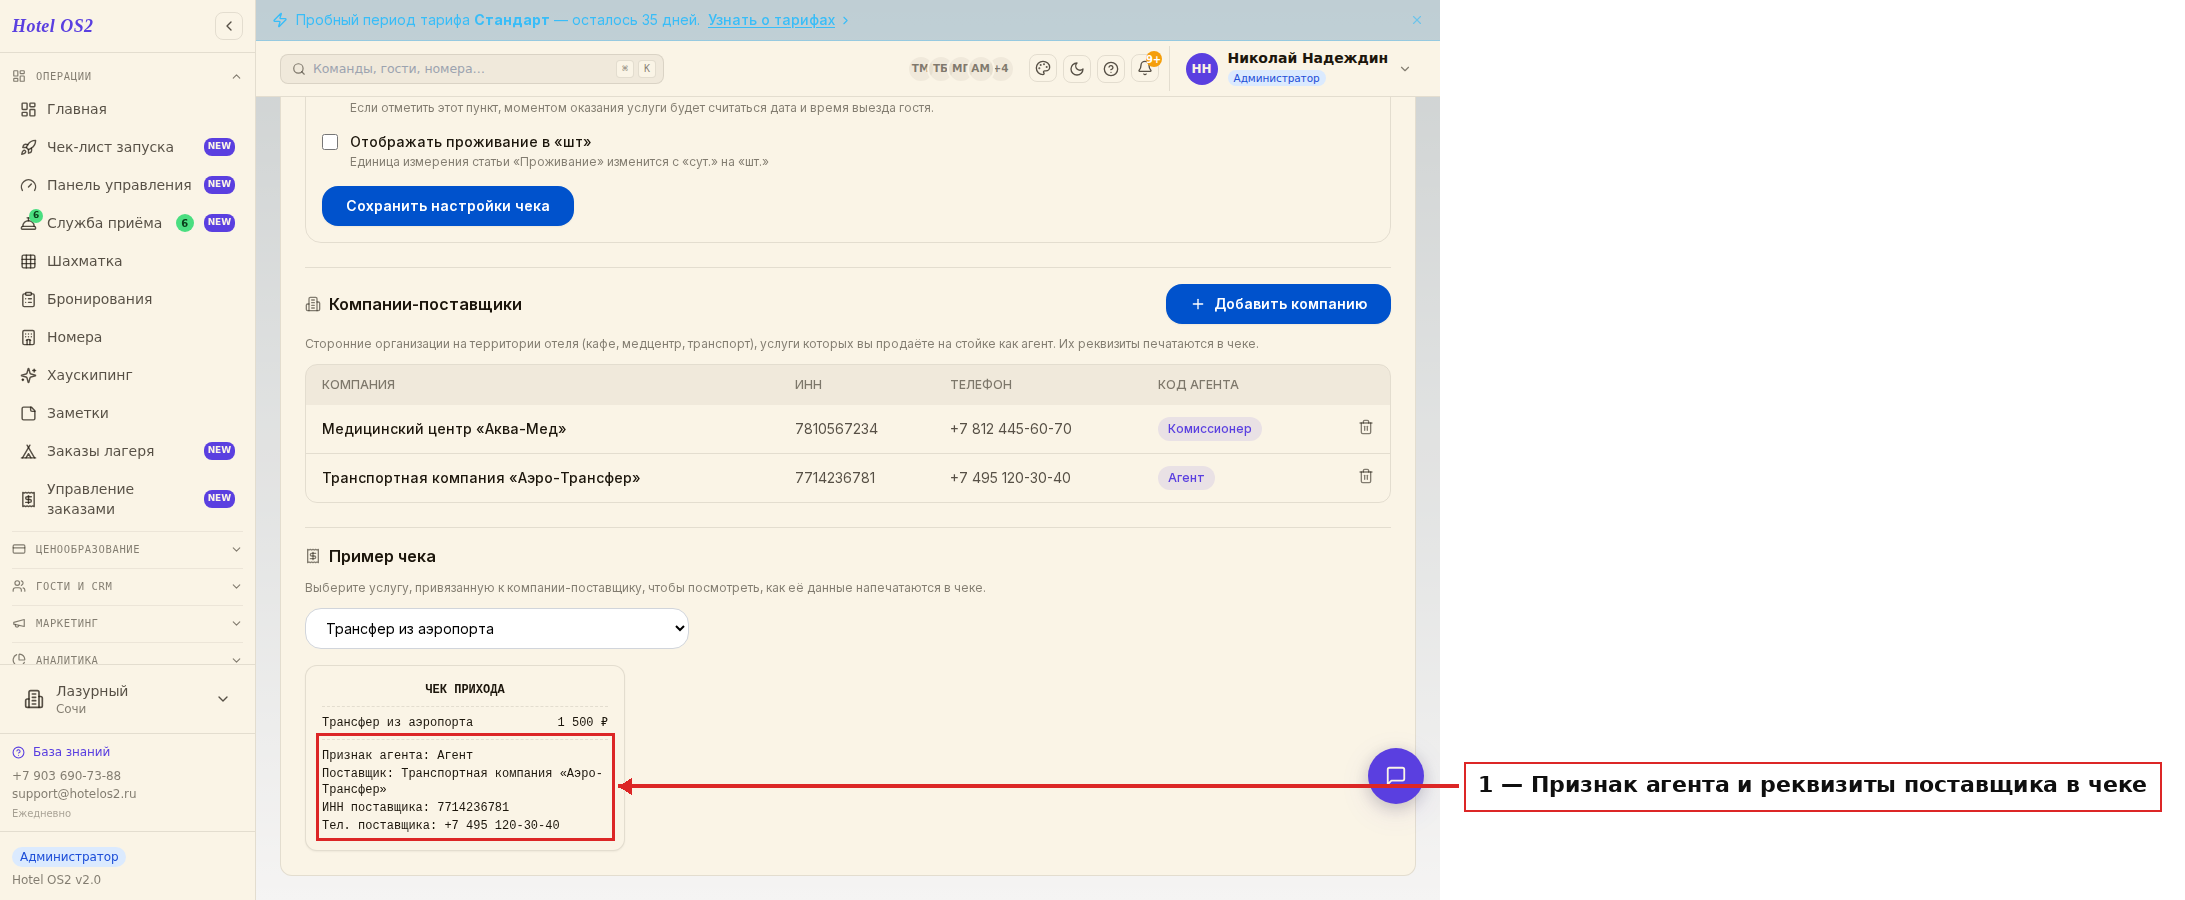This screenshot has width=2185, height=900.
Task: Click the +4 more users avatar
Action: [1001, 68]
